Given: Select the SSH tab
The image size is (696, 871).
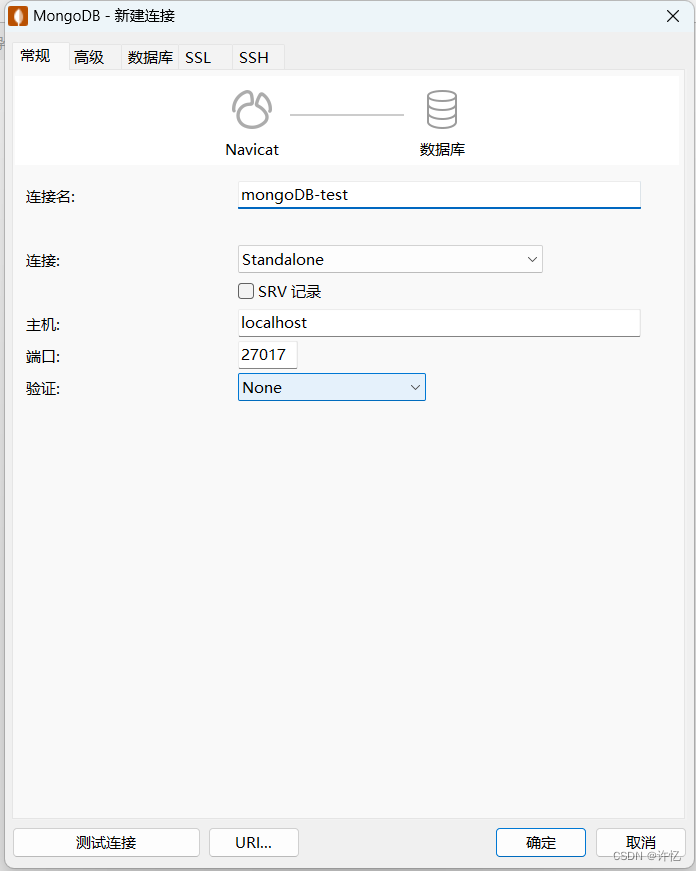Looking at the screenshot, I should click(258, 57).
